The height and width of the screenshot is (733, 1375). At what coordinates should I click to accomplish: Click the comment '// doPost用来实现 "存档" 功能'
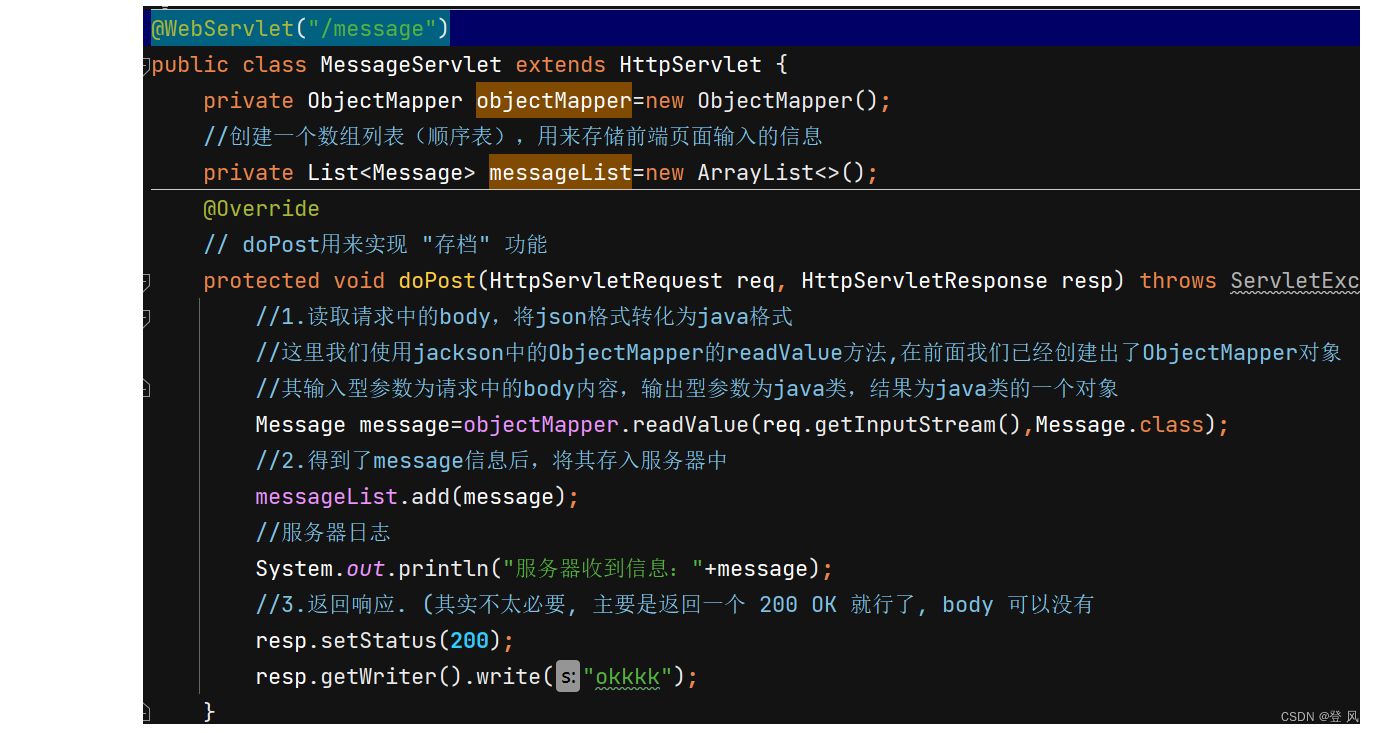(x=375, y=245)
